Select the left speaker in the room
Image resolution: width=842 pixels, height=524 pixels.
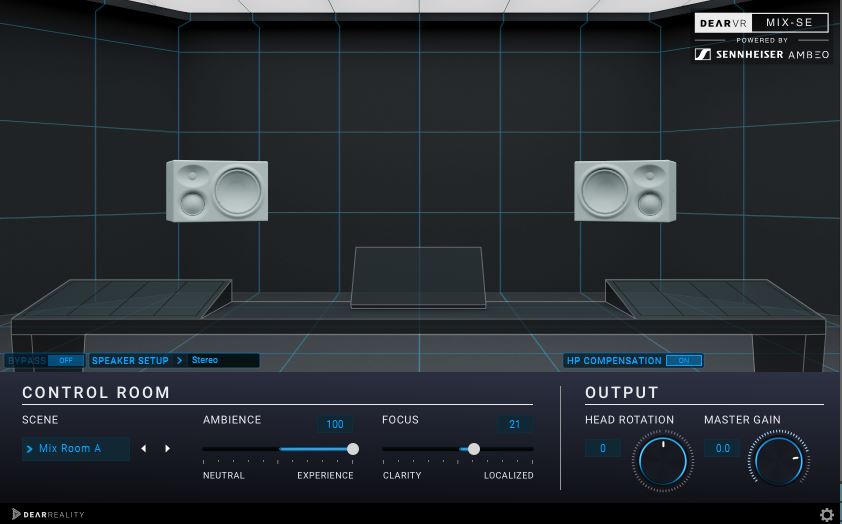217,191
